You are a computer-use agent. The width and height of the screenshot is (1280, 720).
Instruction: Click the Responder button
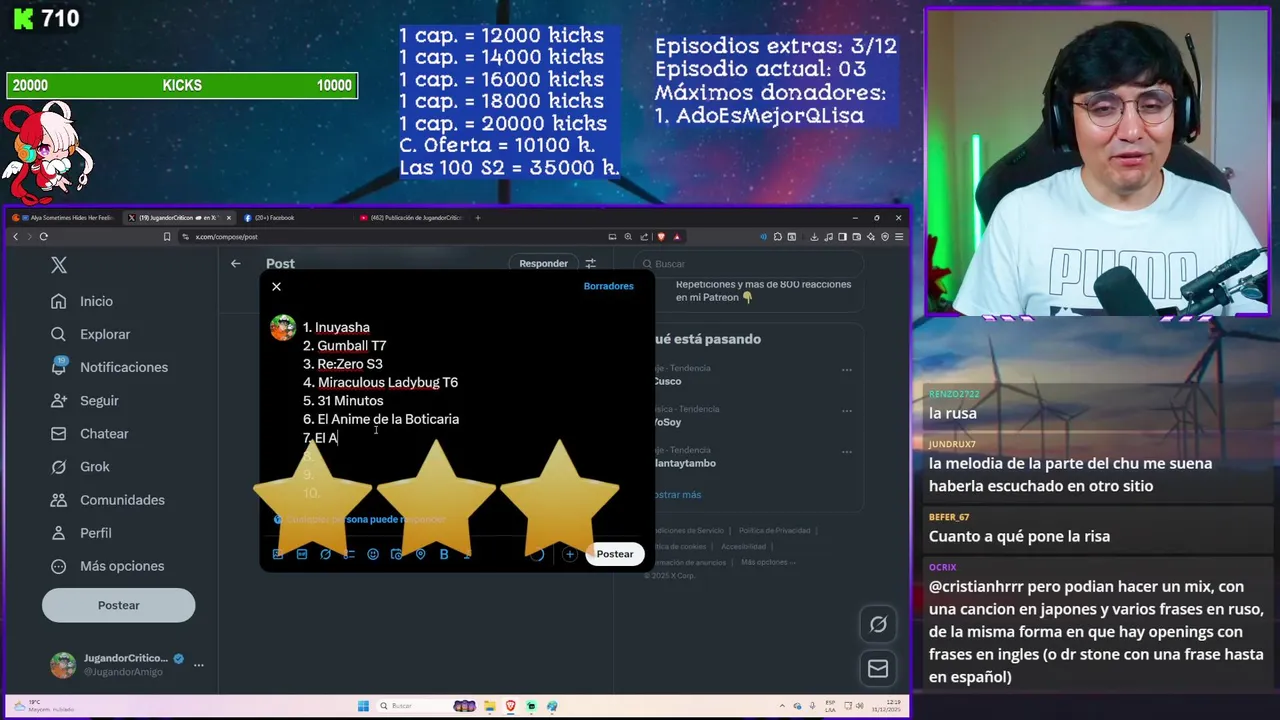pos(543,263)
